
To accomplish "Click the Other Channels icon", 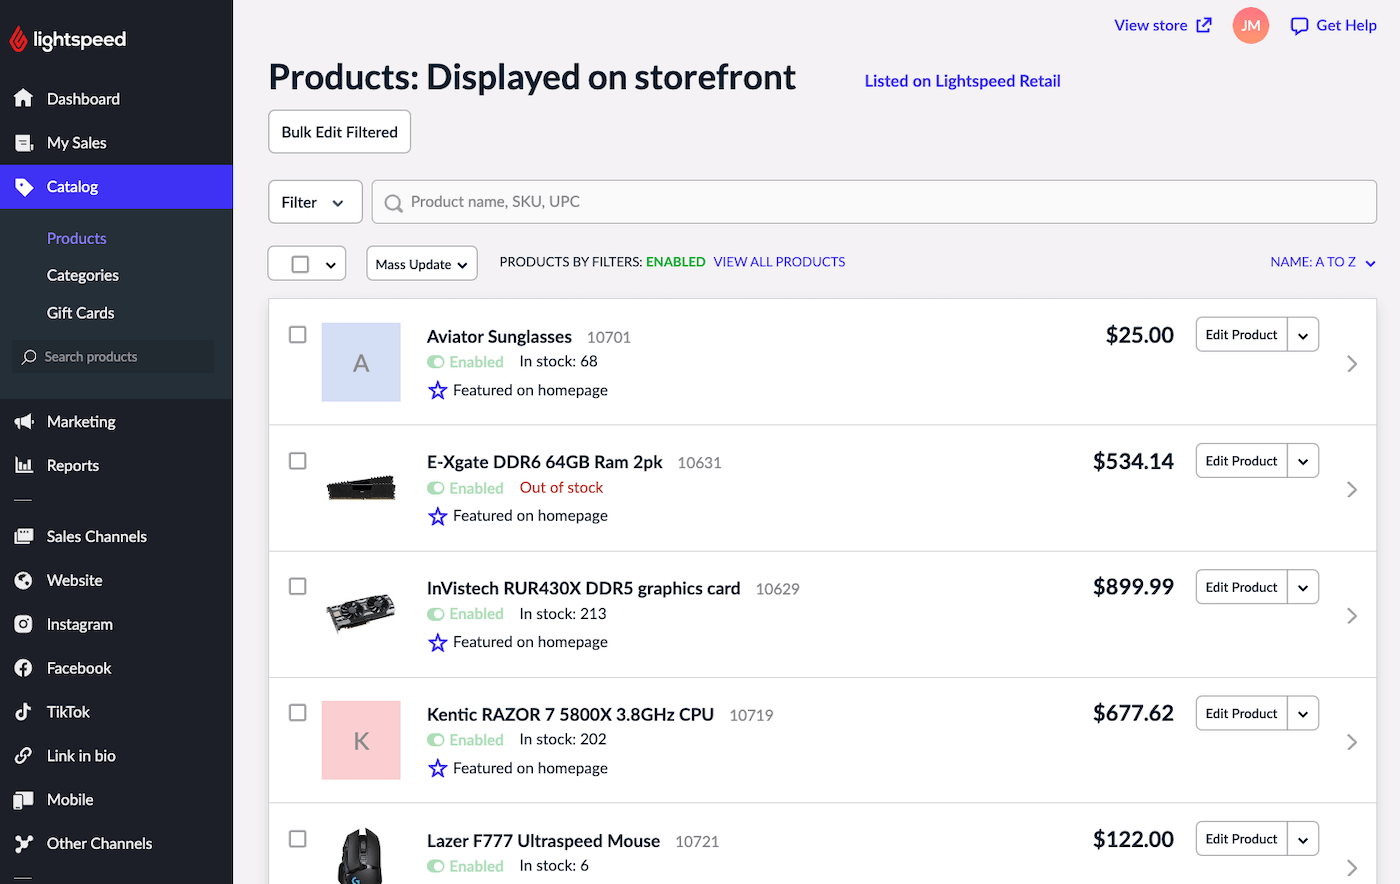I will [24, 844].
